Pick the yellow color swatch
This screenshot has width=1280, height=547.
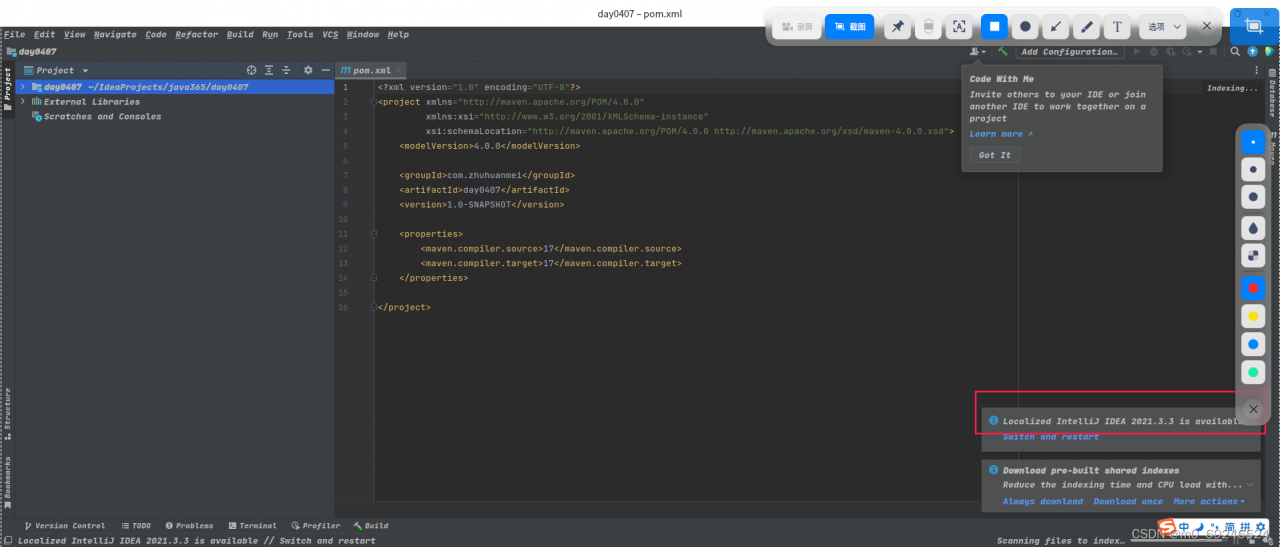point(1253,316)
